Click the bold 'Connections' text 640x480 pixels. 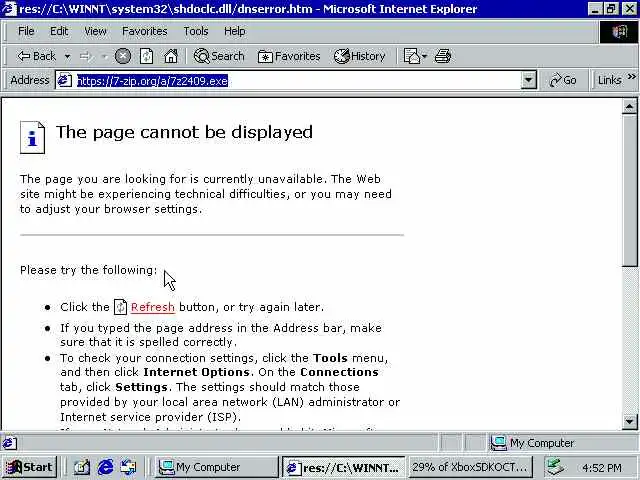pos(339,372)
